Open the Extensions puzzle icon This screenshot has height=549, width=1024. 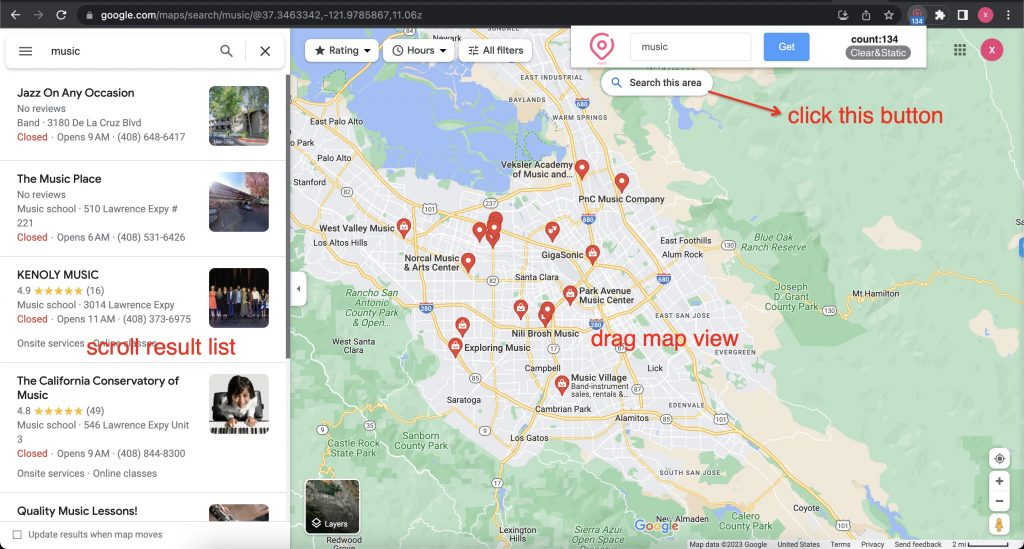940,15
